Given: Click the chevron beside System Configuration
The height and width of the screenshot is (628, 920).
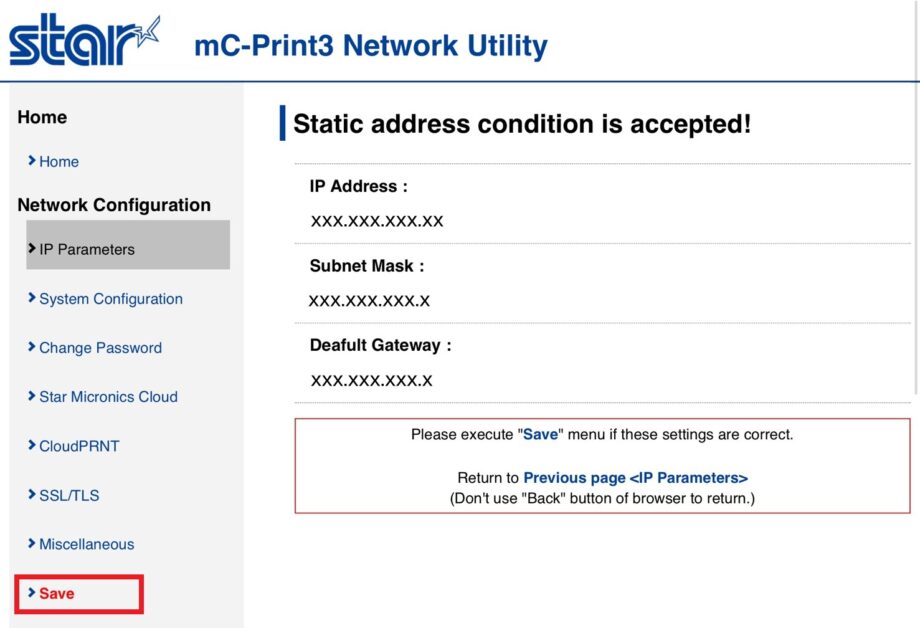Looking at the screenshot, I should click(32, 298).
